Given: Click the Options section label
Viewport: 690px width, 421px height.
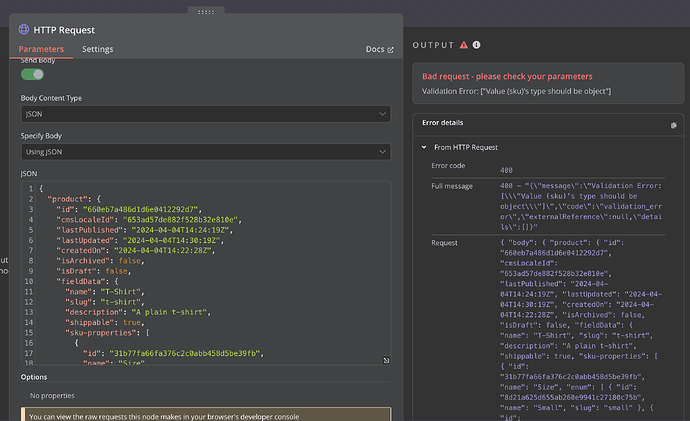Looking at the screenshot, I should [34, 377].
